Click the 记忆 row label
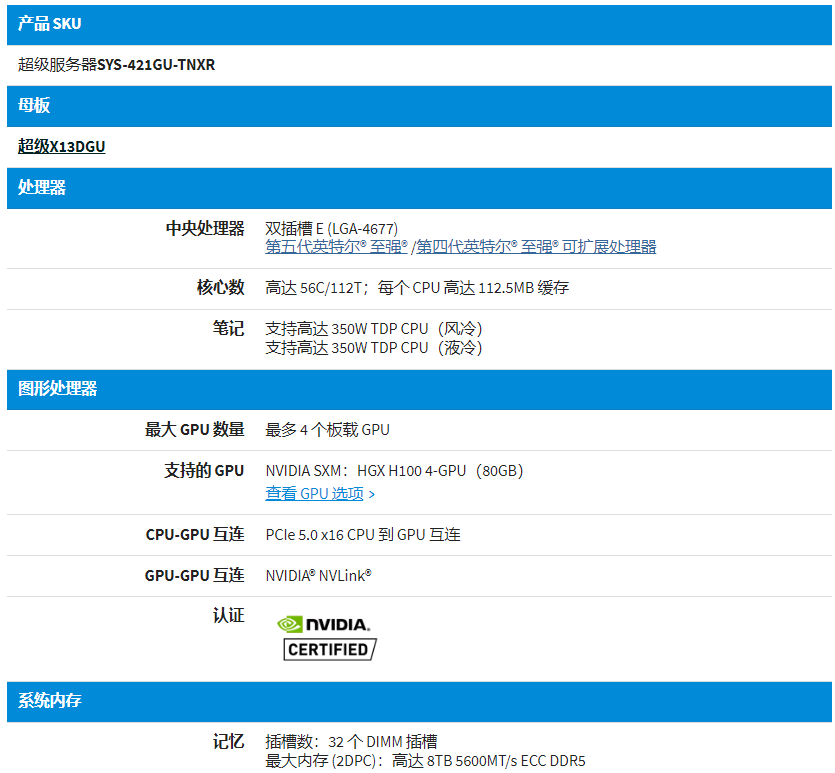This screenshot has height=773, width=835. 228,742
